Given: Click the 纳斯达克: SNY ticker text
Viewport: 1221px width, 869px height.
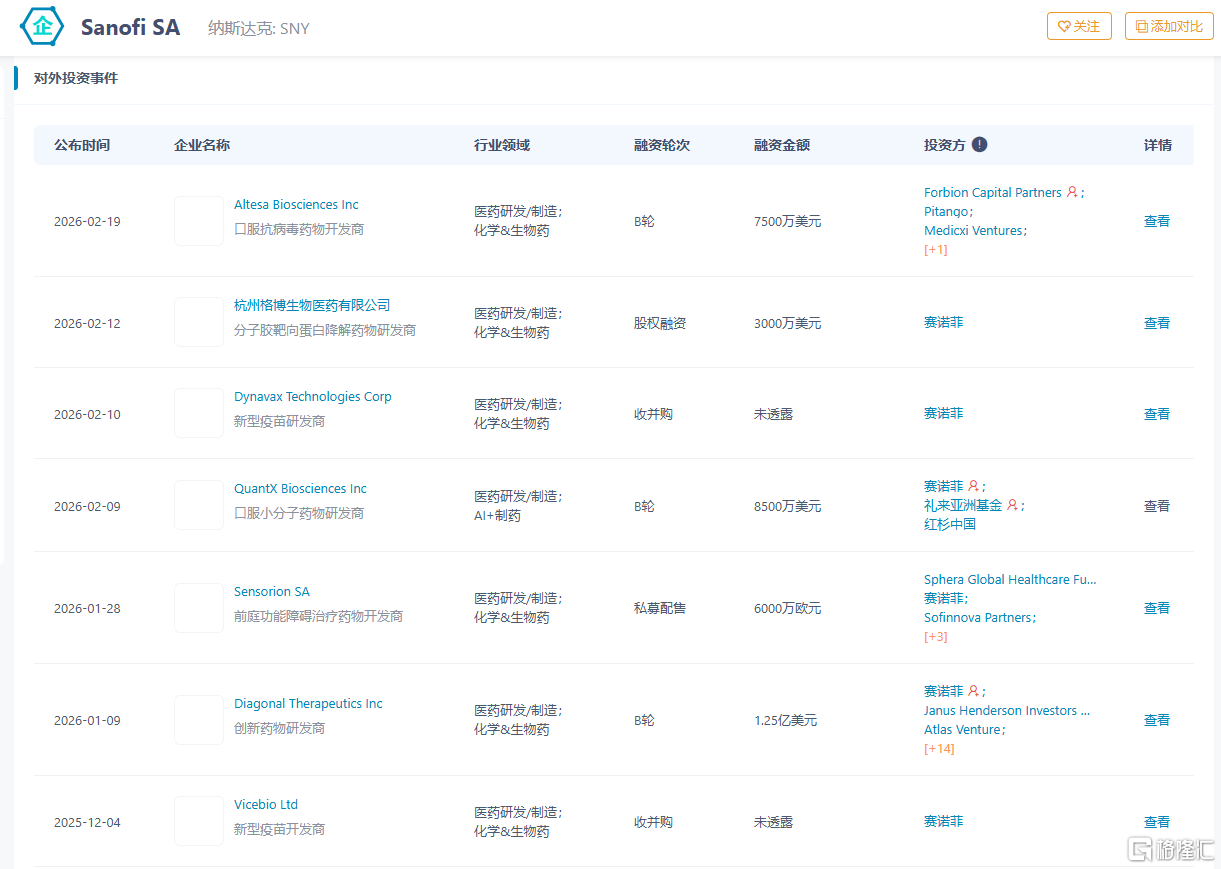Looking at the screenshot, I should [x=259, y=28].
